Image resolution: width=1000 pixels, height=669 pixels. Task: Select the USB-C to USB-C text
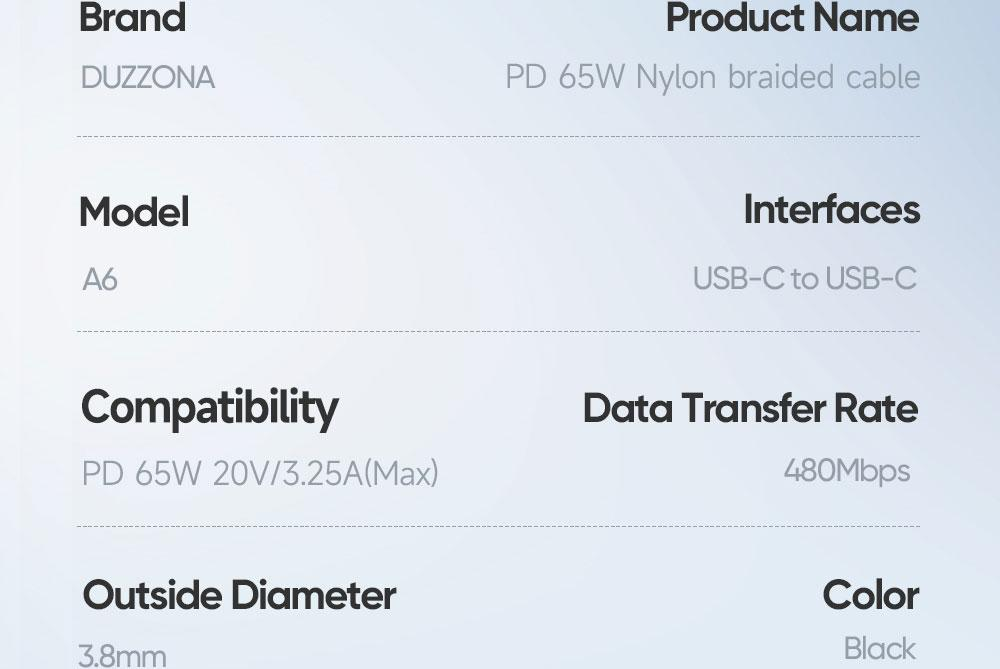tap(805, 278)
